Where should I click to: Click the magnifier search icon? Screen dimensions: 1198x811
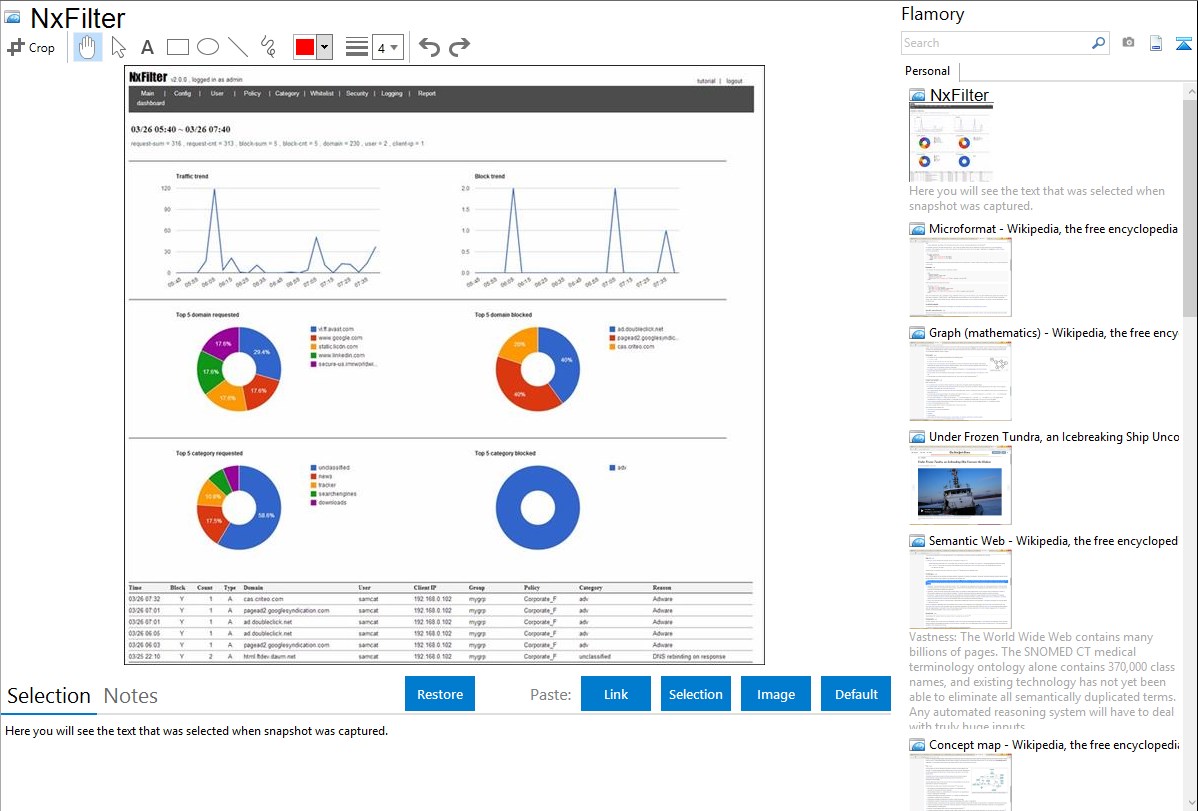(1098, 43)
